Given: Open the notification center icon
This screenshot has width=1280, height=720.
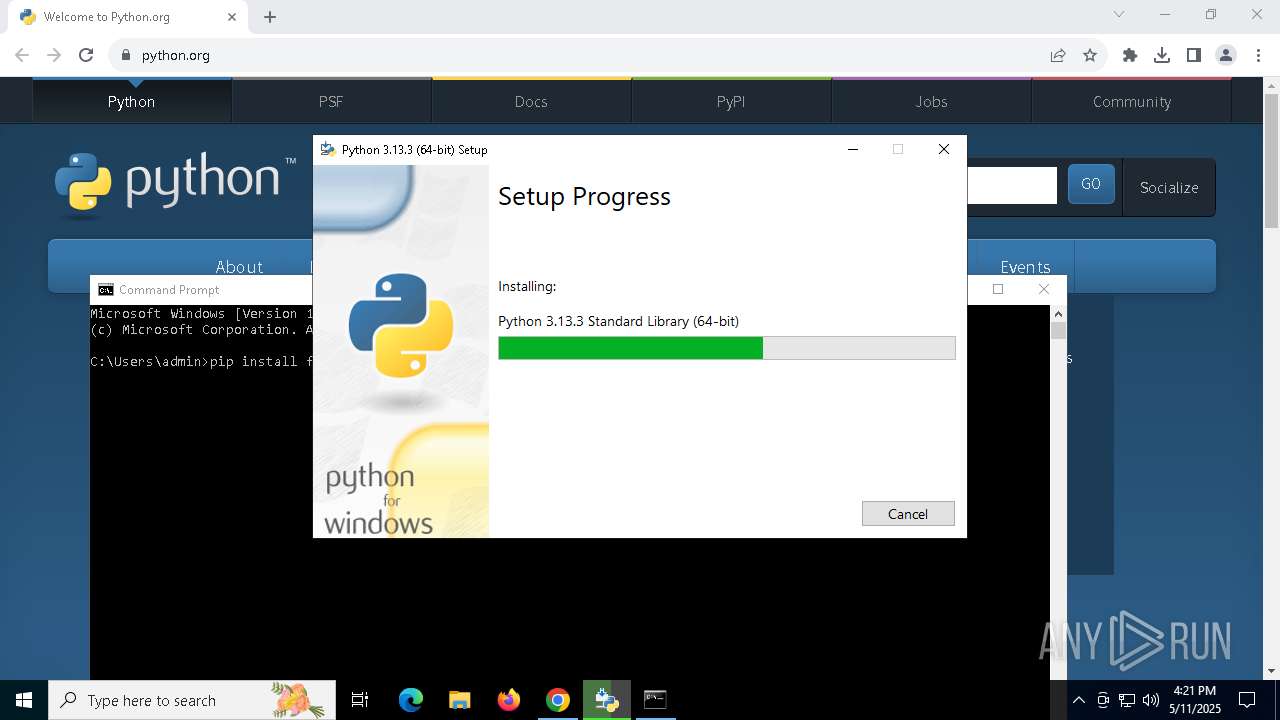Looking at the screenshot, I should click(1247, 700).
